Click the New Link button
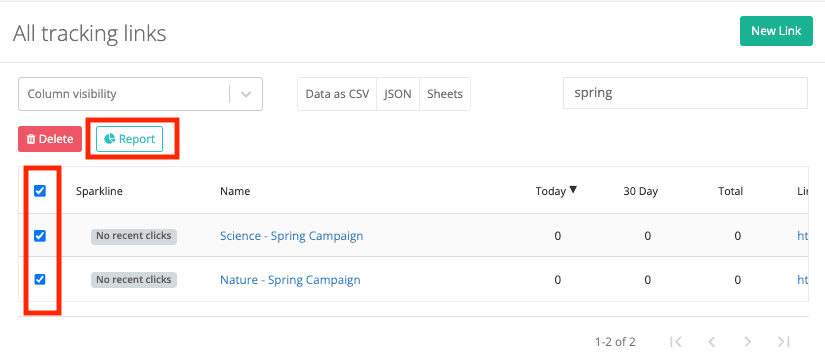Image resolution: width=825 pixels, height=360 pixels. 776,31
